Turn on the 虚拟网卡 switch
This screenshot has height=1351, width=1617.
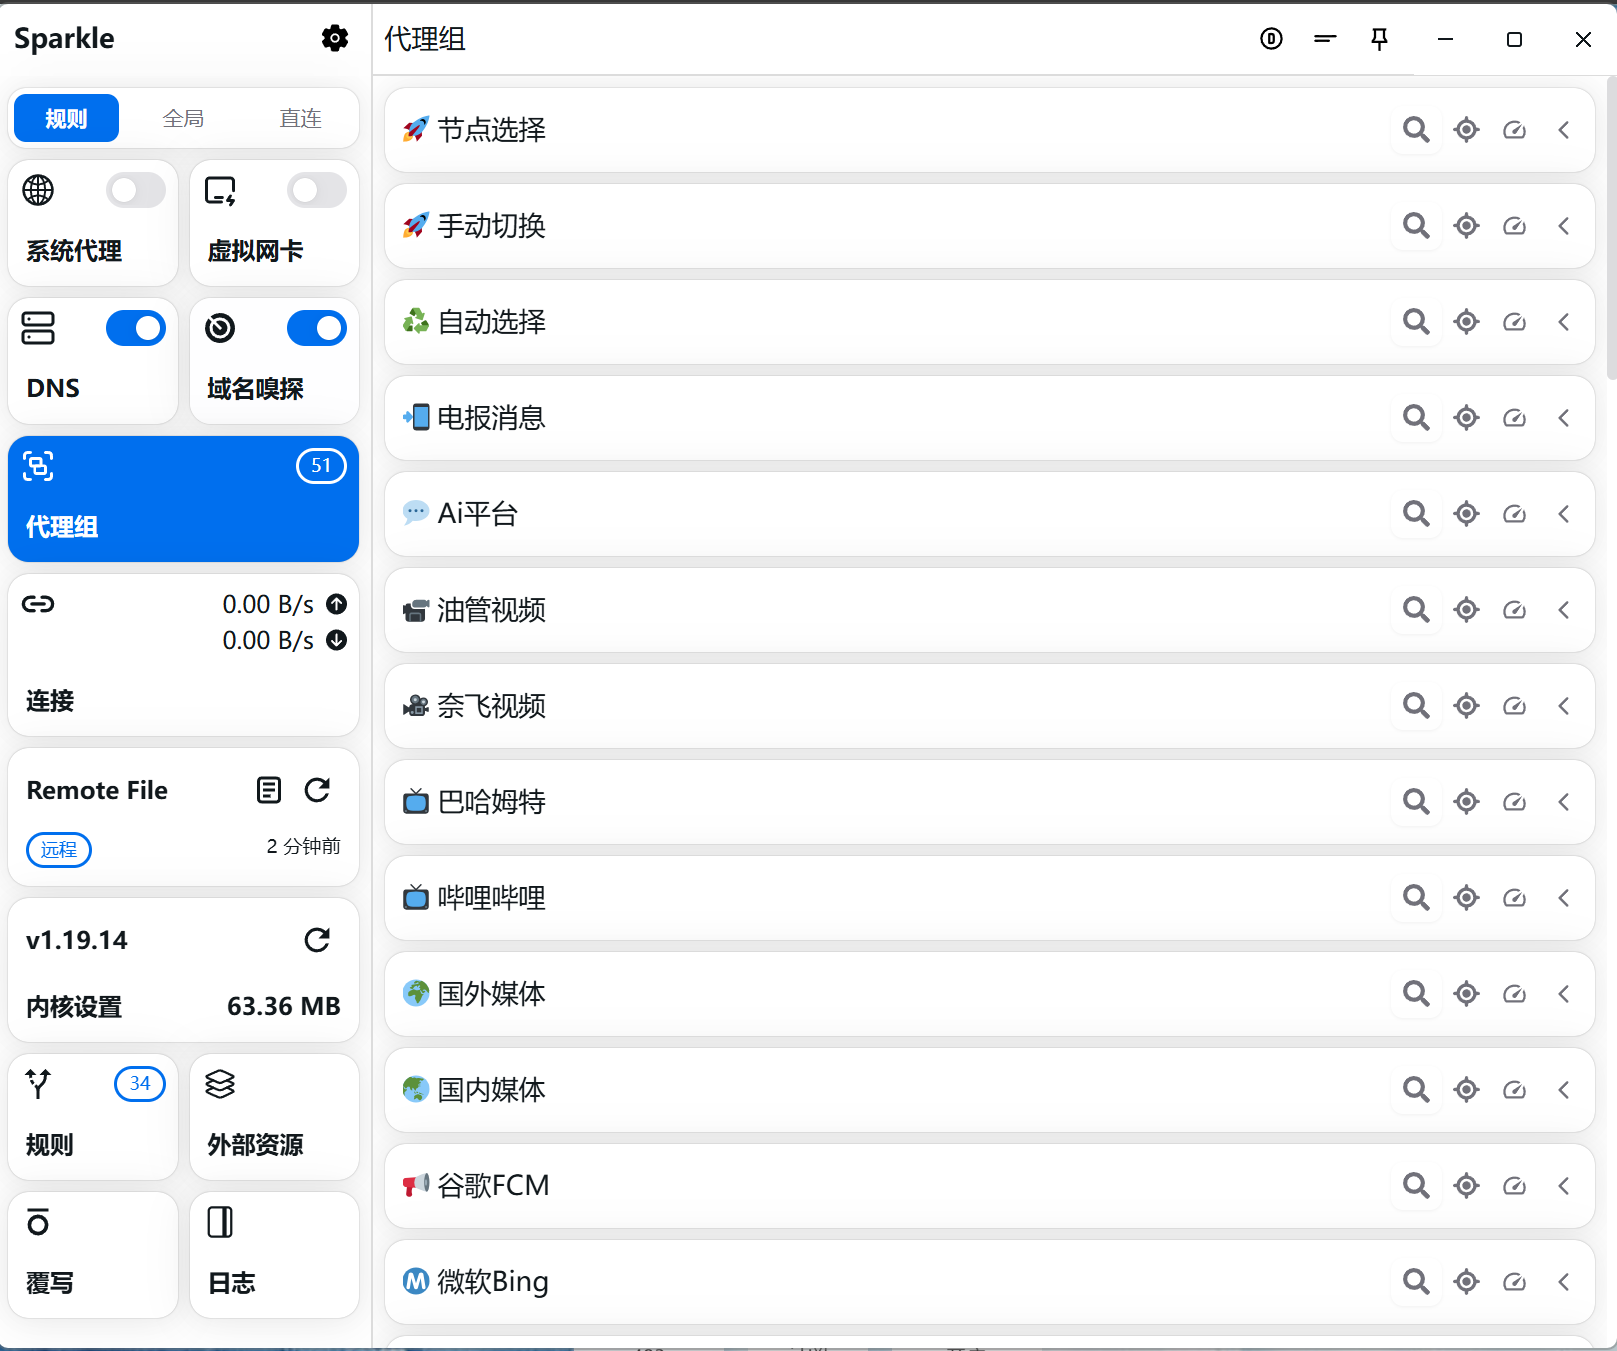click(316, 190)
